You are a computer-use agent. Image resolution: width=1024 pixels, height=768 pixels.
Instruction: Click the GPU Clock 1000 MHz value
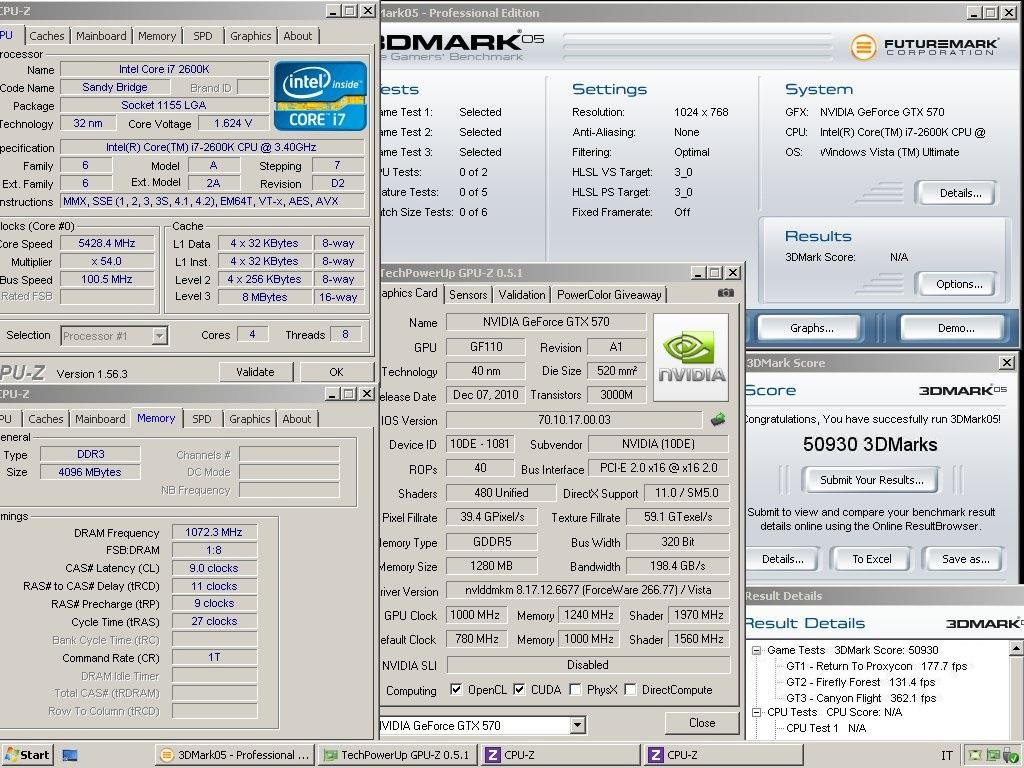475,615
